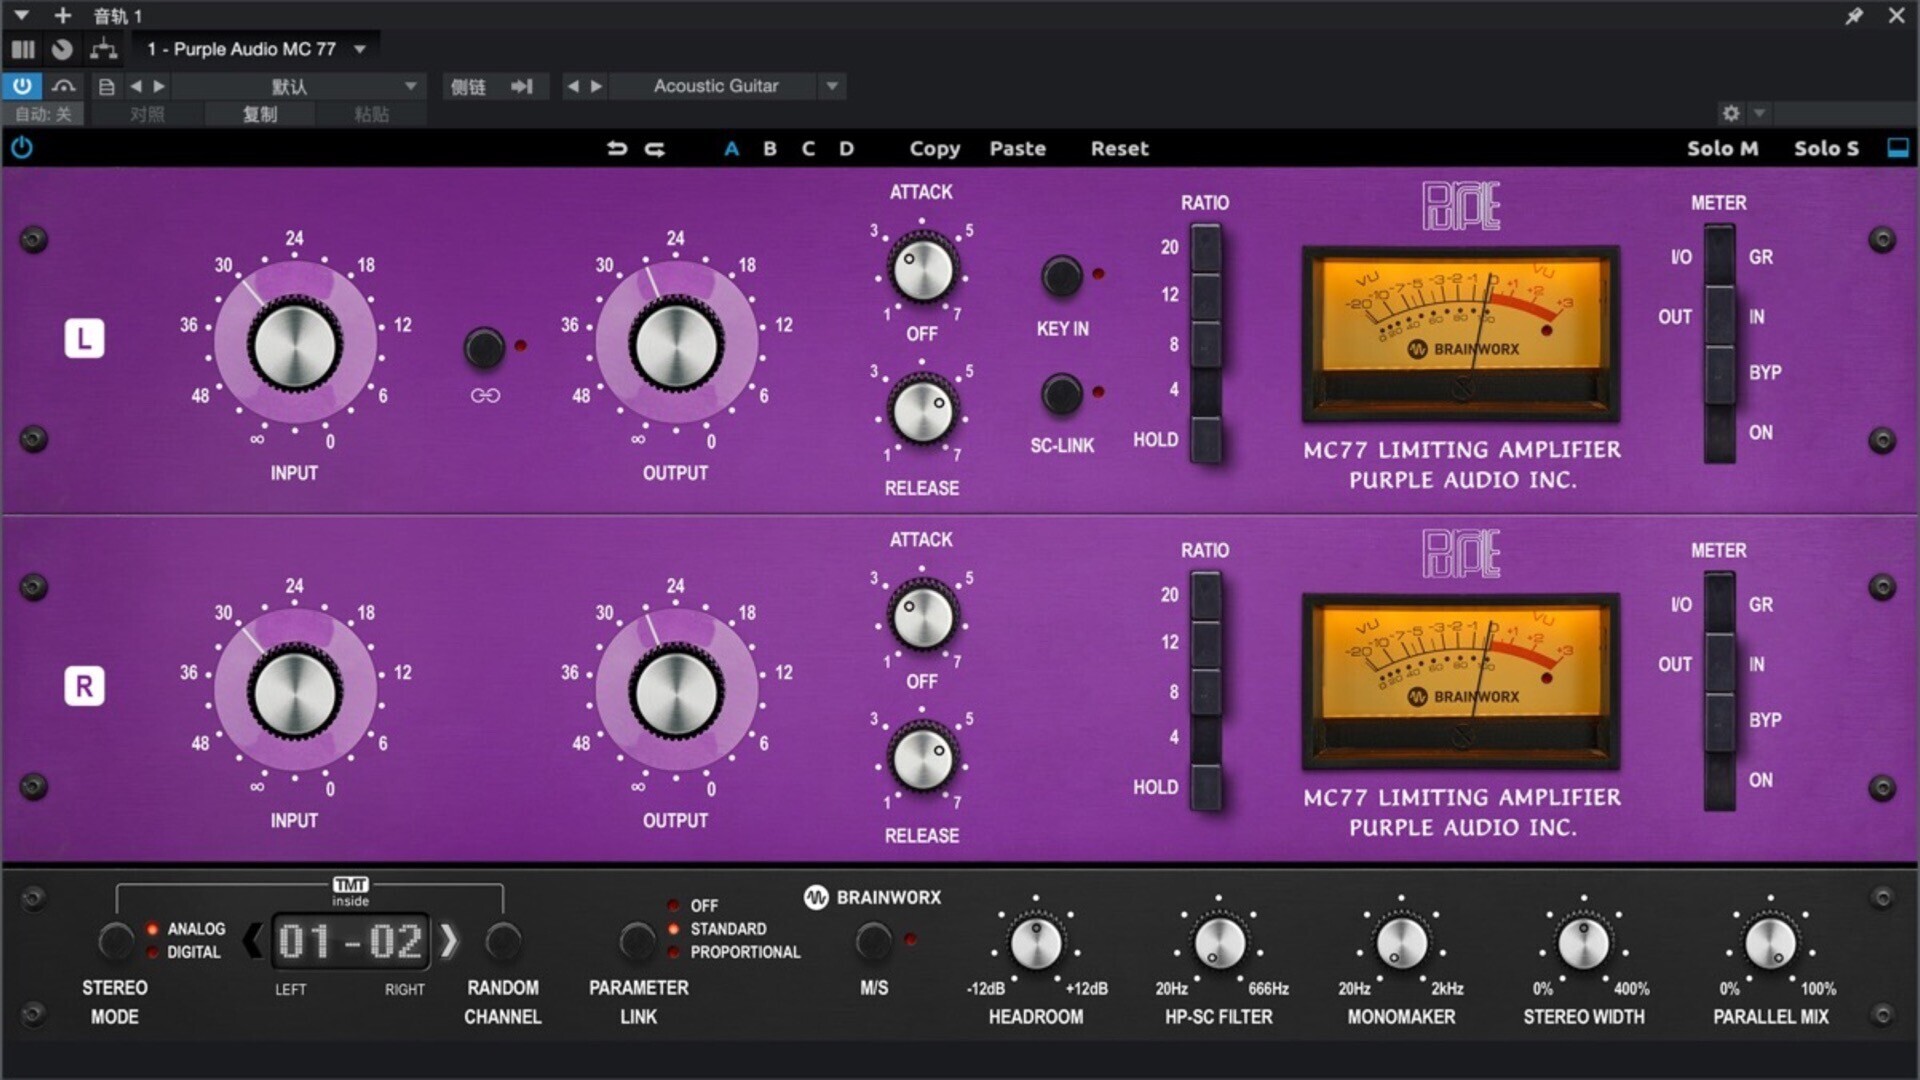The image size is (1920, 1080).
Task: Select settings slot B
Action: point(770,148)
